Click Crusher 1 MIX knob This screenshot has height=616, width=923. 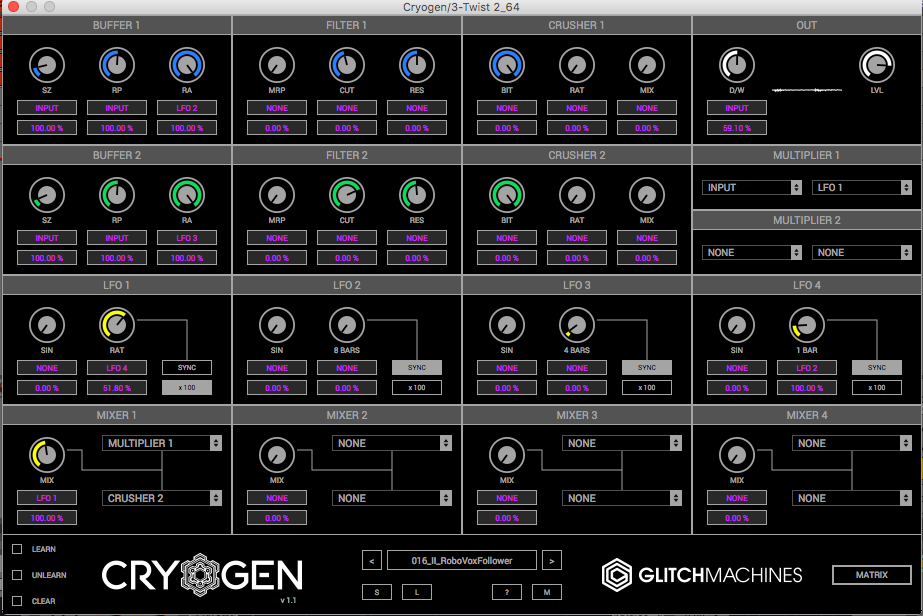coord(647,65)
